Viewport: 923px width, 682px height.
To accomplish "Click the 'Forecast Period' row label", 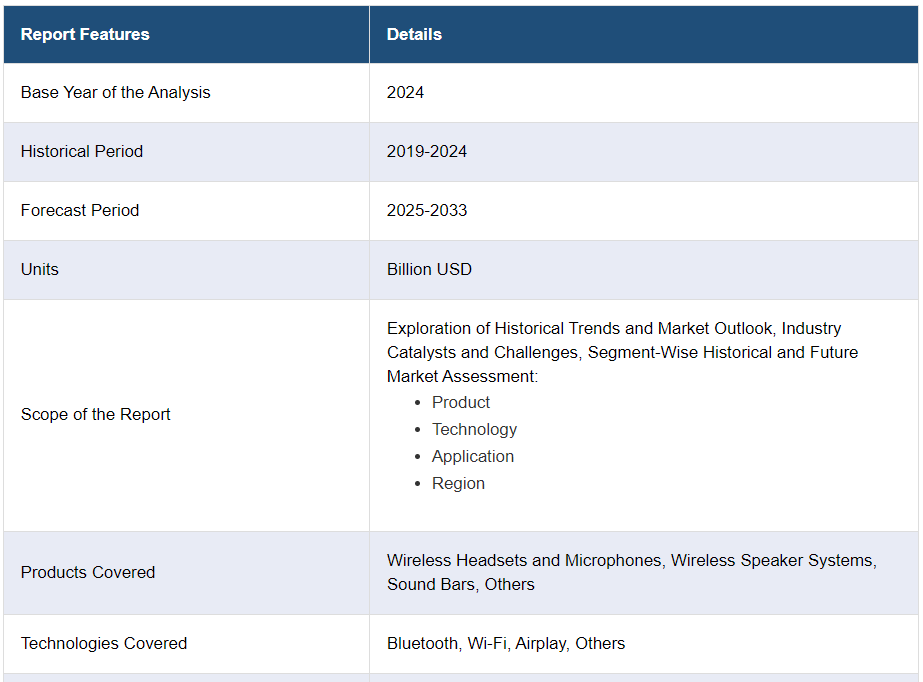I will (x=80, y=210).
